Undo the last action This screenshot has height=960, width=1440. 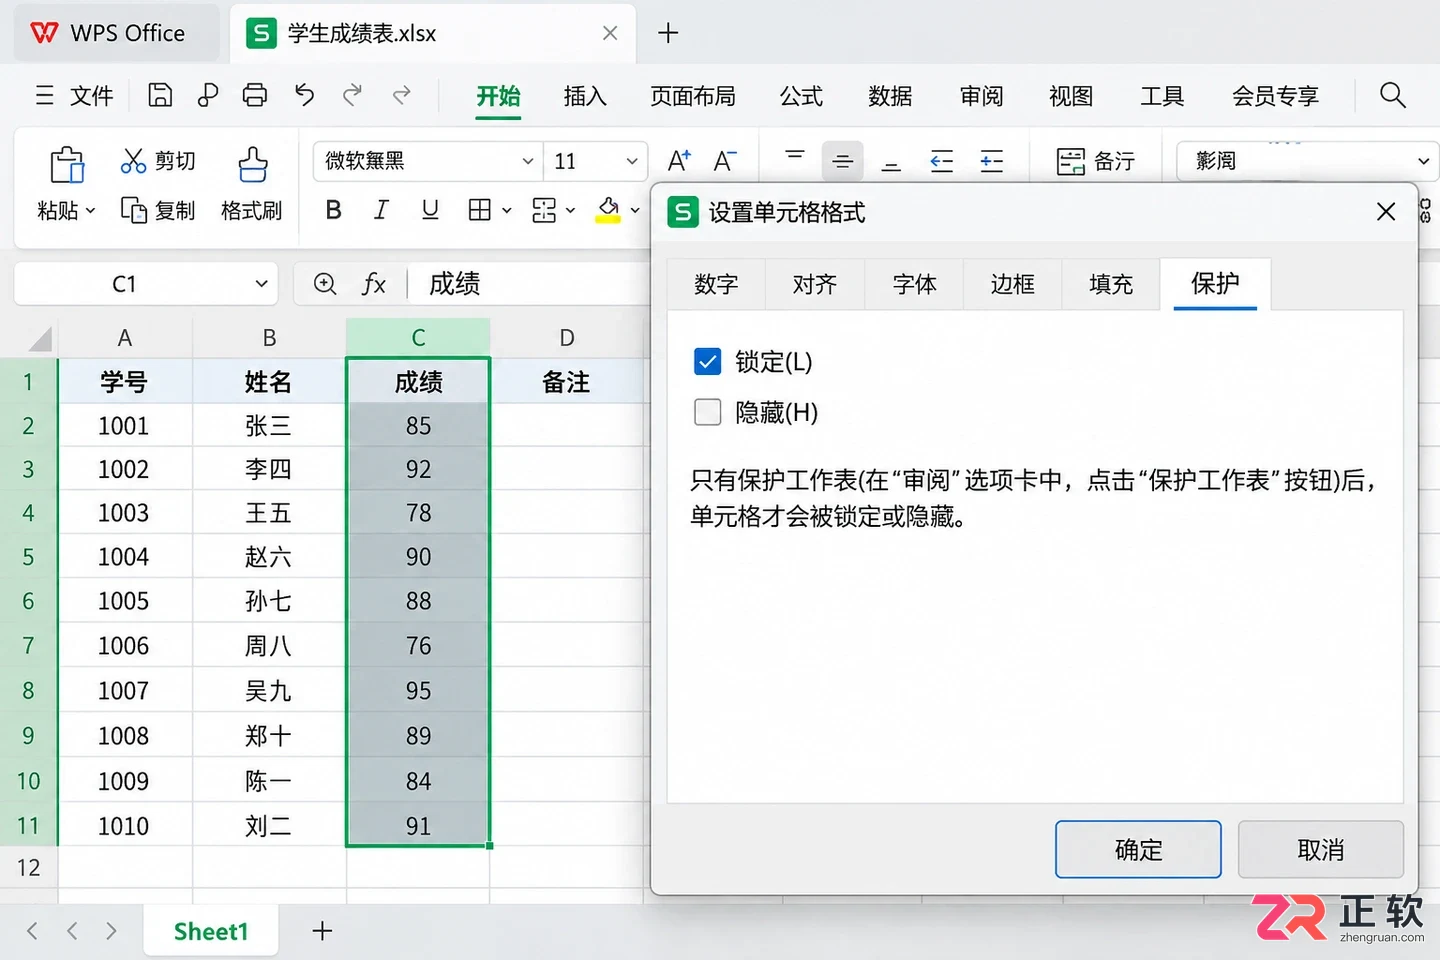coord(304,95)
